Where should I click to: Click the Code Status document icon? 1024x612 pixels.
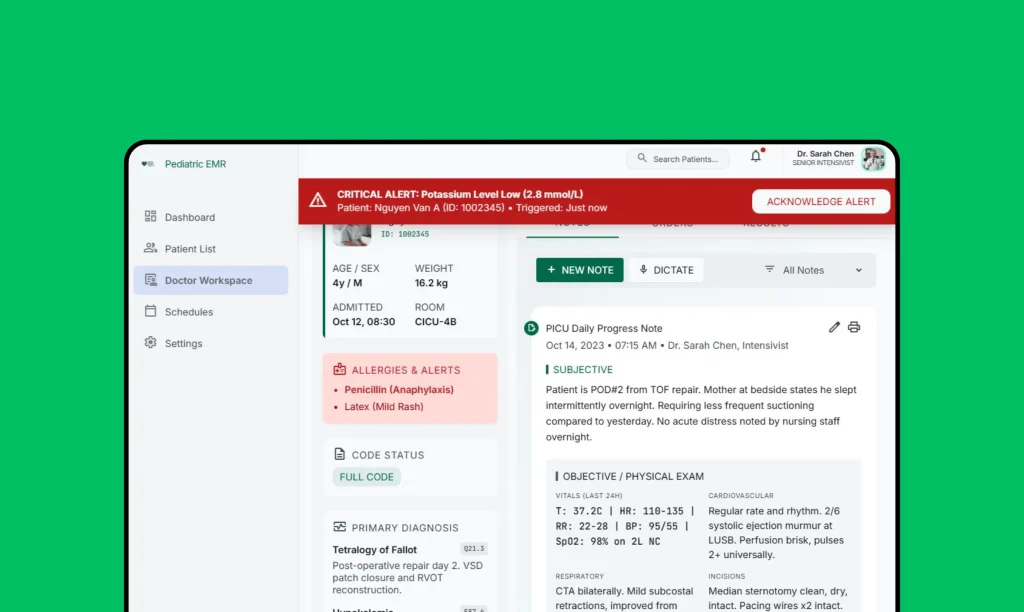click(x=340, y=454)
